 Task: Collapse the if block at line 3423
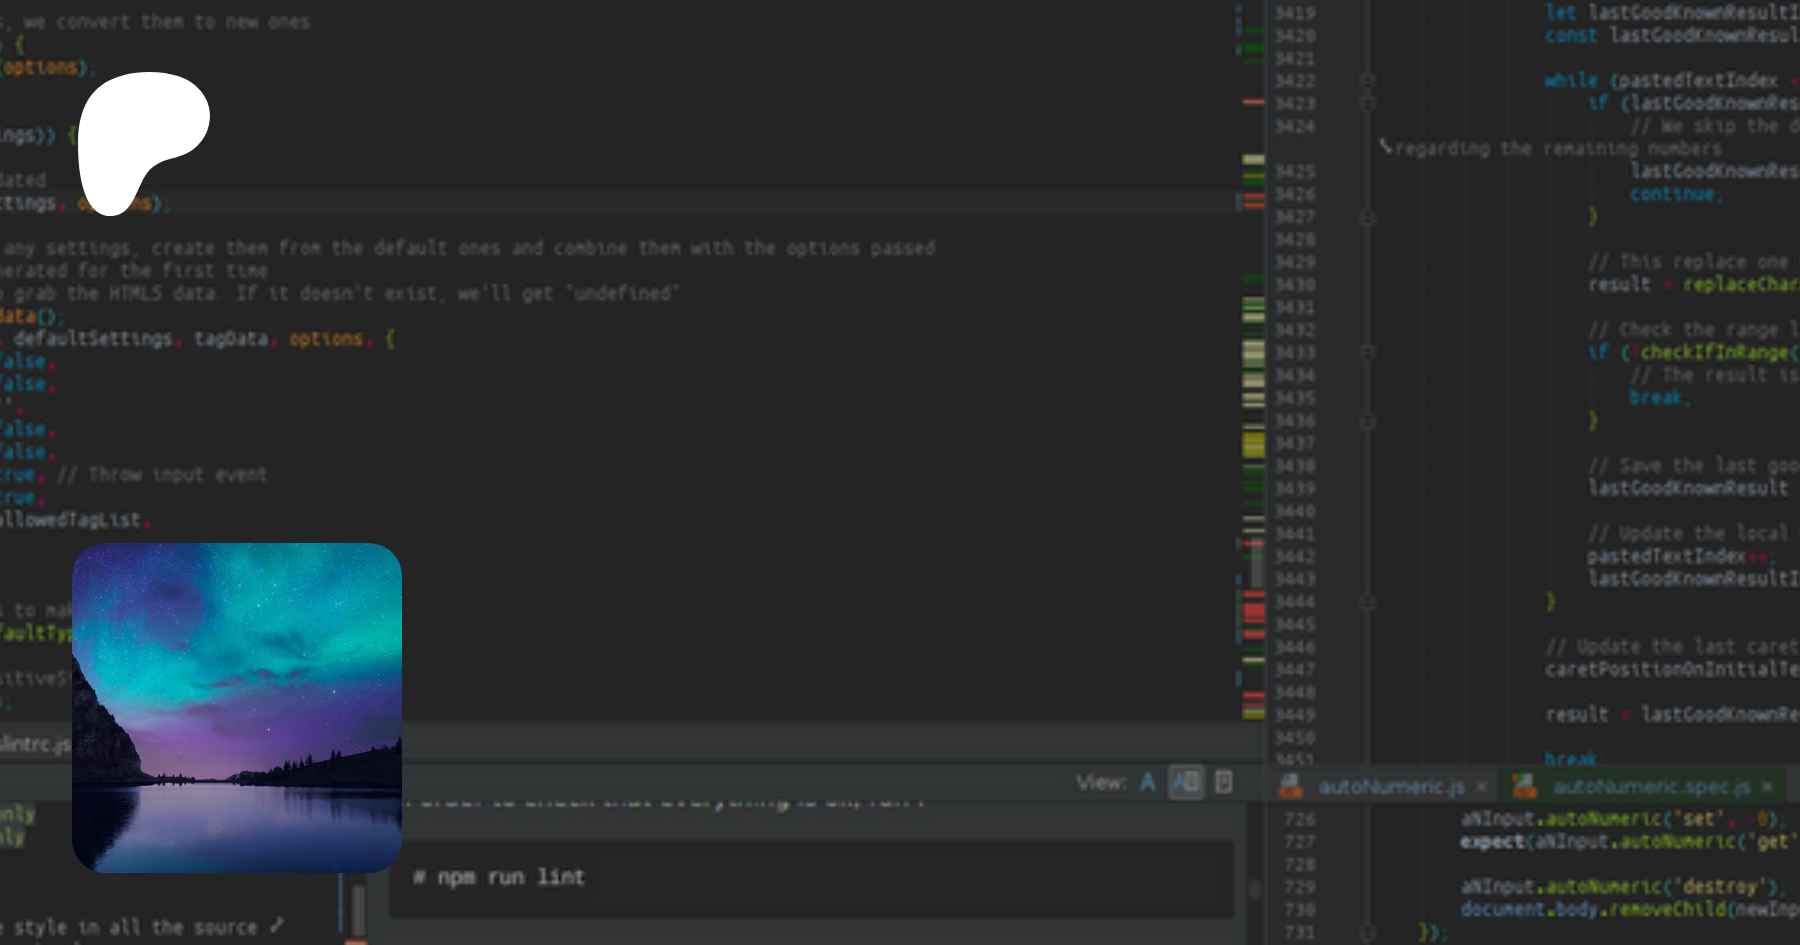click(x=1368, y=104)
